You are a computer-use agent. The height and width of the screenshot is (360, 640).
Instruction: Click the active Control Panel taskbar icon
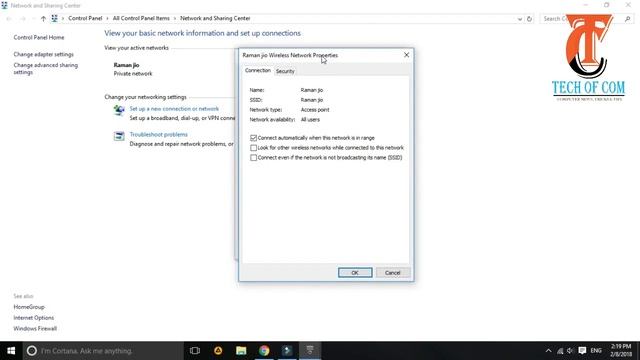[310, 351]
